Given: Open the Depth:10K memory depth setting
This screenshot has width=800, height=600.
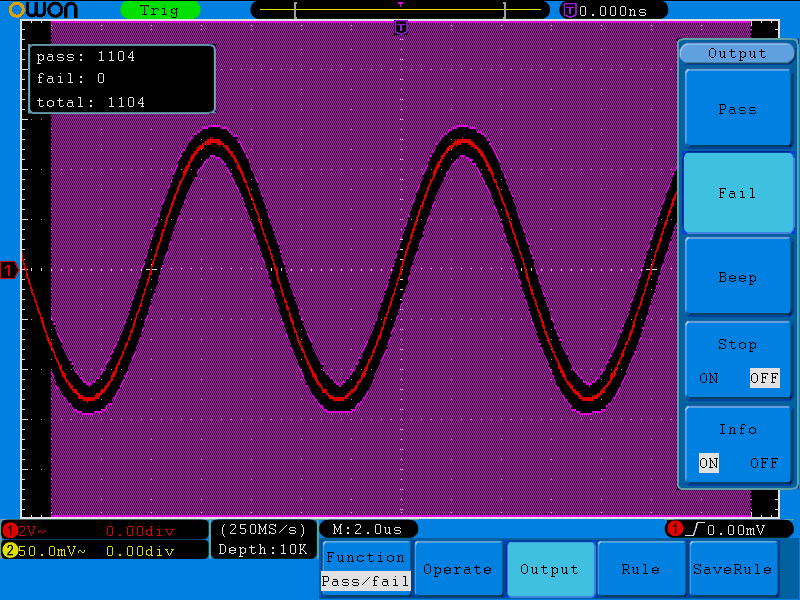Looking at the screenshot, I should point(263,549).
